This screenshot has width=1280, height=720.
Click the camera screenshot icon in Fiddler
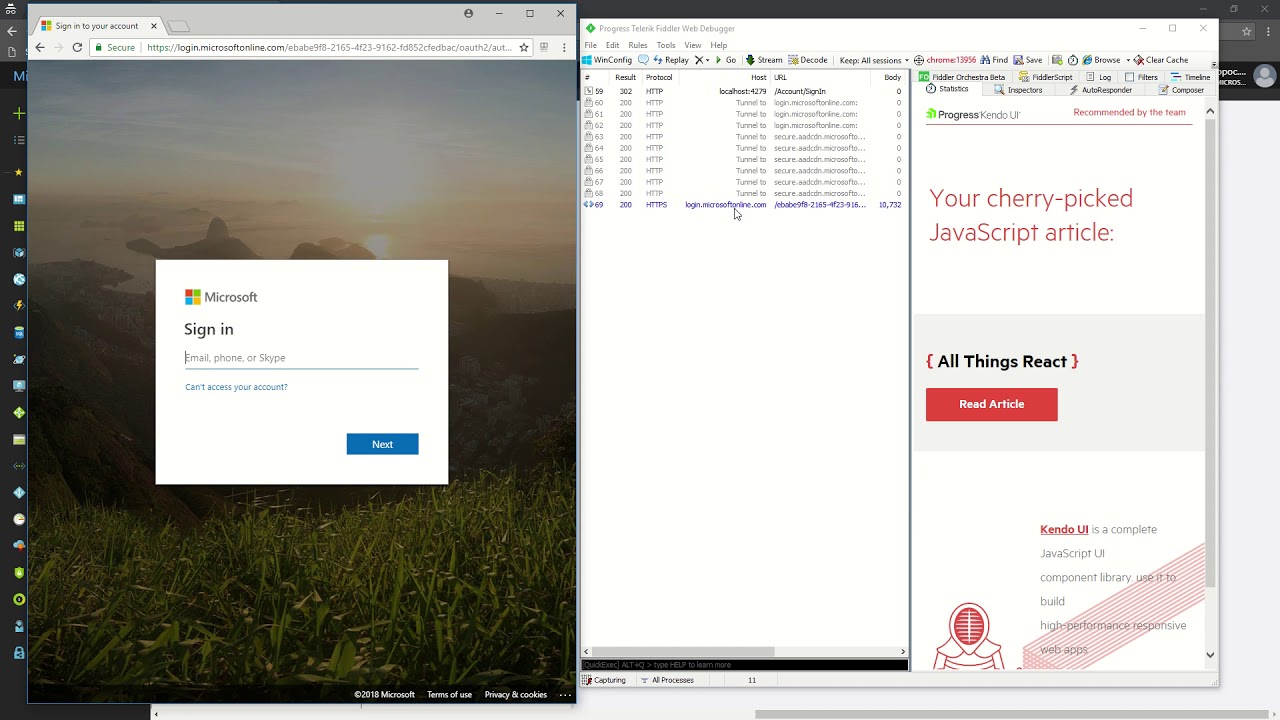pyautogui.click(x=1057, y=60)
